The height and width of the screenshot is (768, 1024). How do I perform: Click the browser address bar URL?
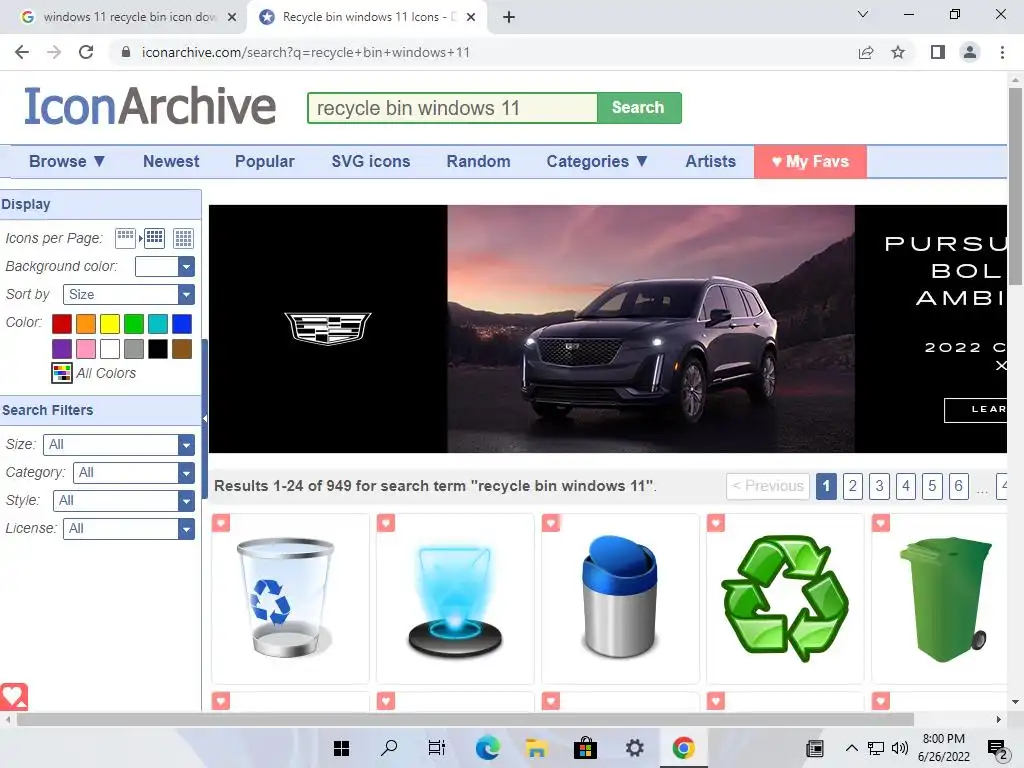coord(306,52)
